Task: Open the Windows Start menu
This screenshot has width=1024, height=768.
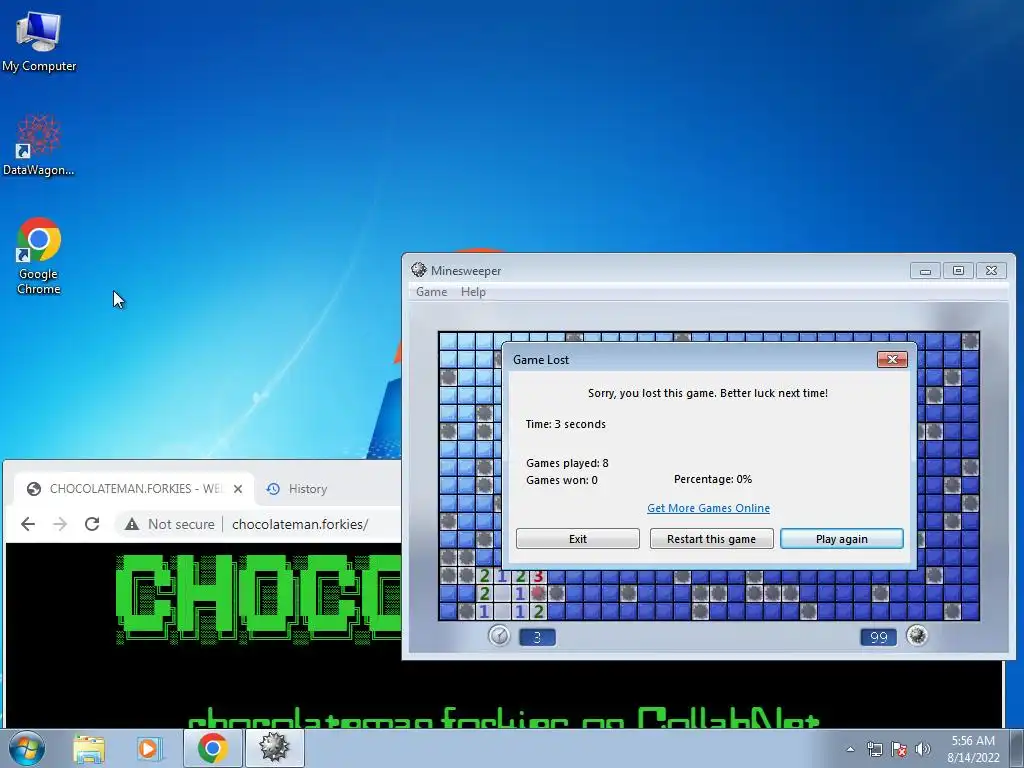Action: pyautogui.click(x=27, y=748)
